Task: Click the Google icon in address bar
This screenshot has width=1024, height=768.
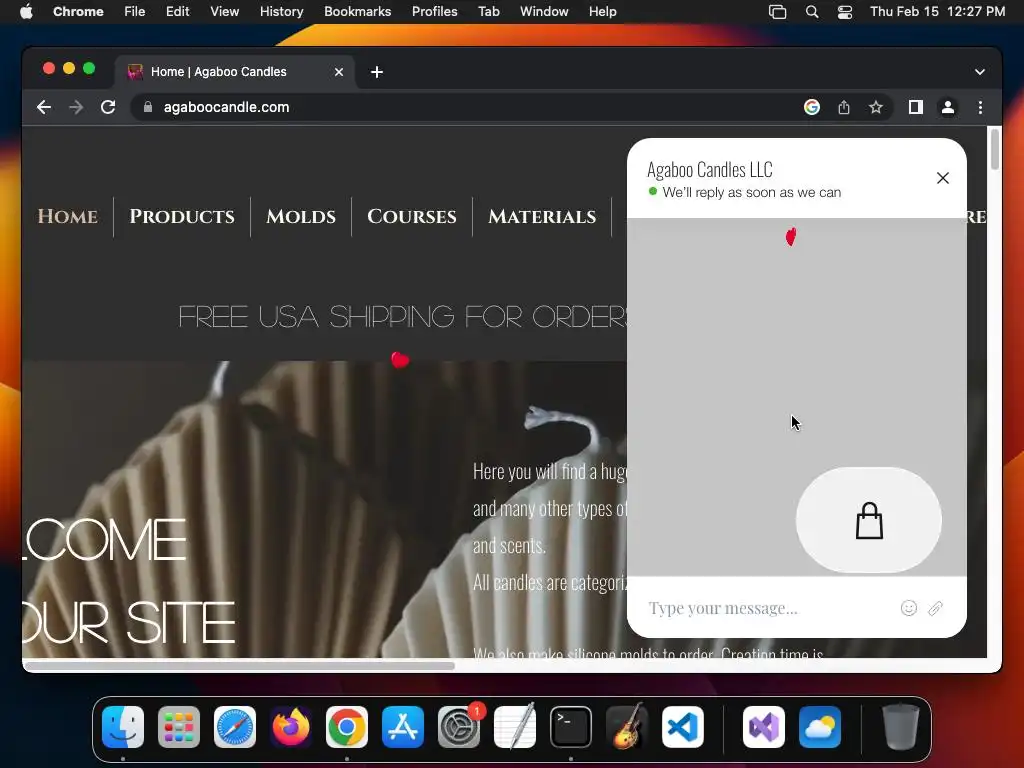Action: coord(812,107)
